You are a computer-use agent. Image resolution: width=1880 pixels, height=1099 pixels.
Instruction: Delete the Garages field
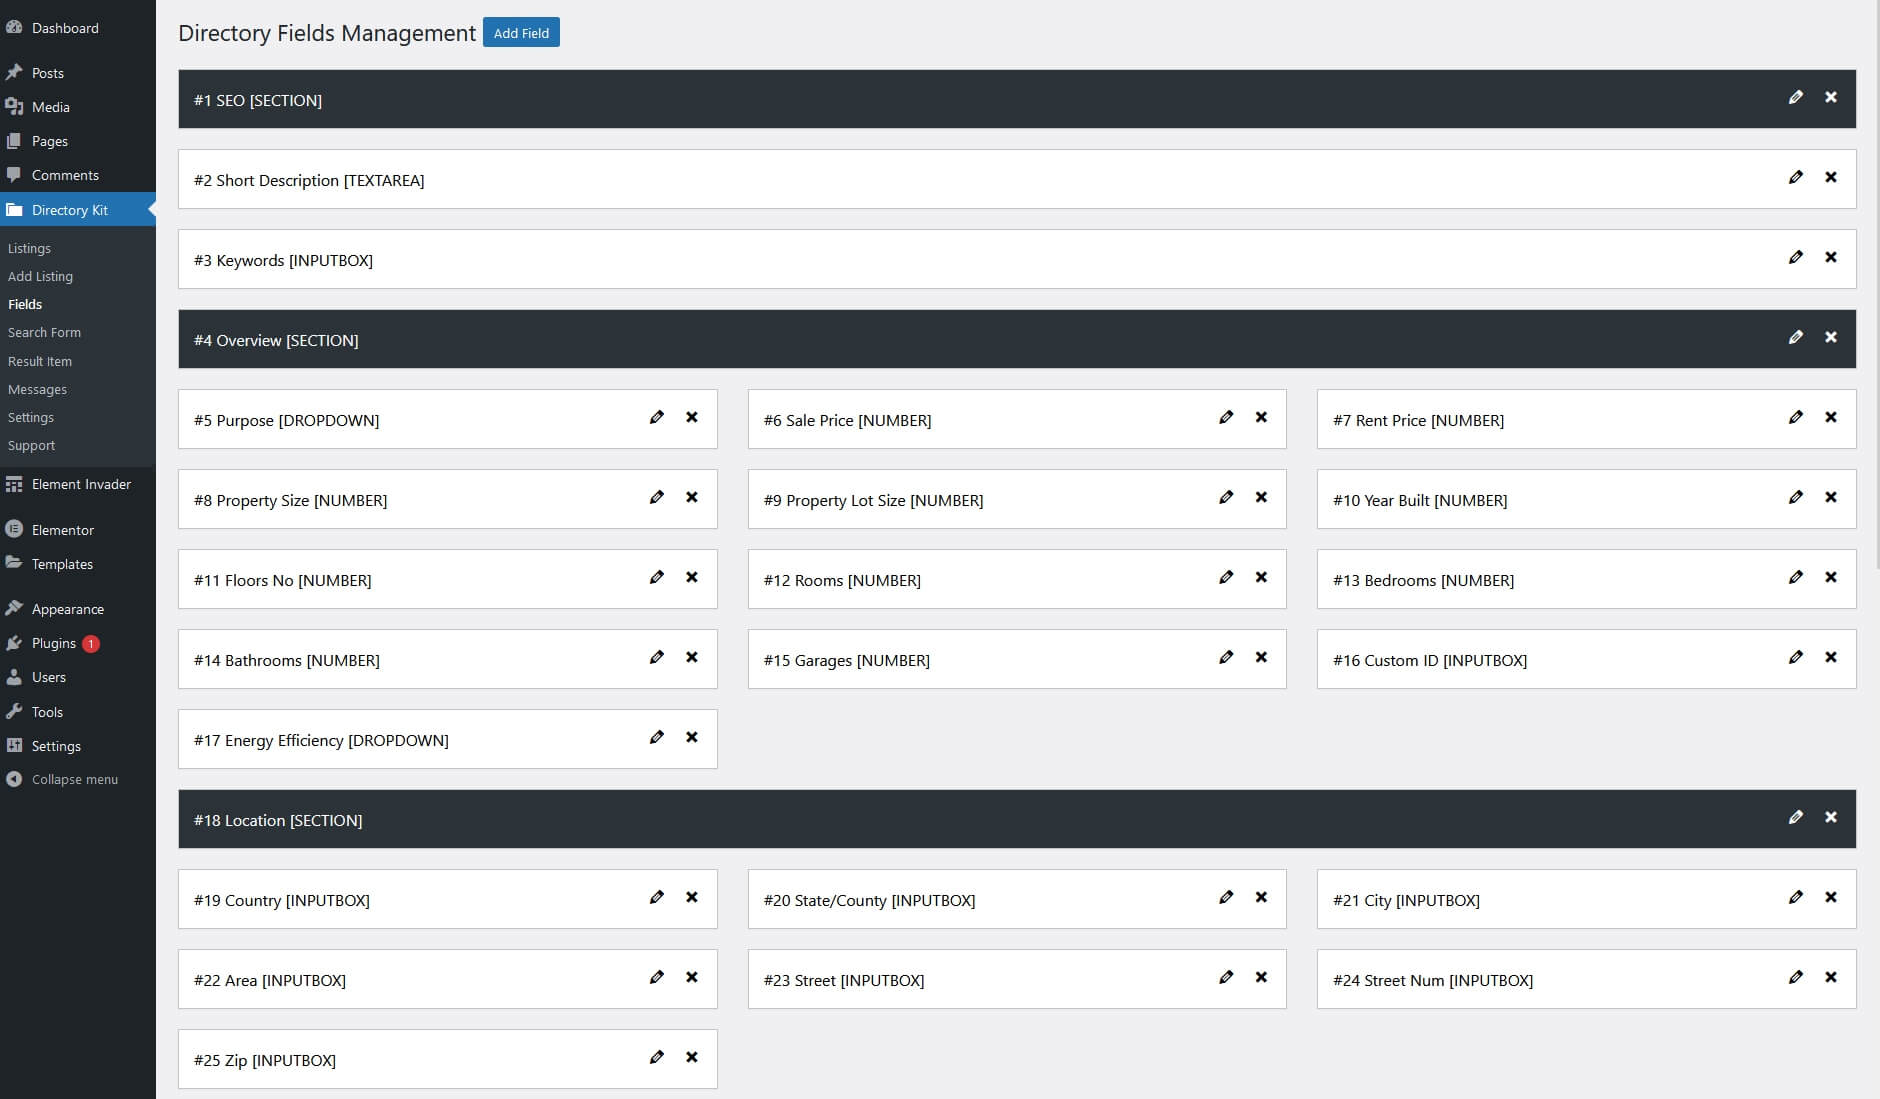(1261, 657)
